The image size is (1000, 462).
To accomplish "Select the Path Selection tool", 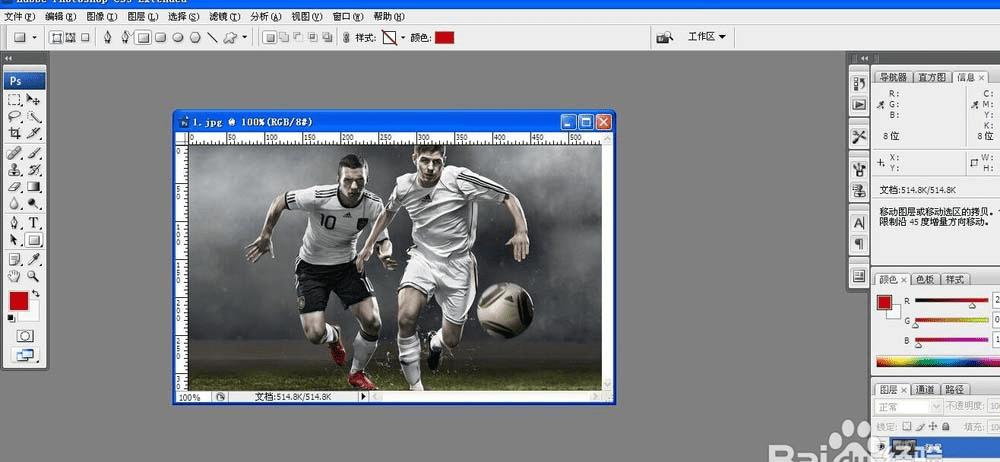I will click(x=14, y=240).
